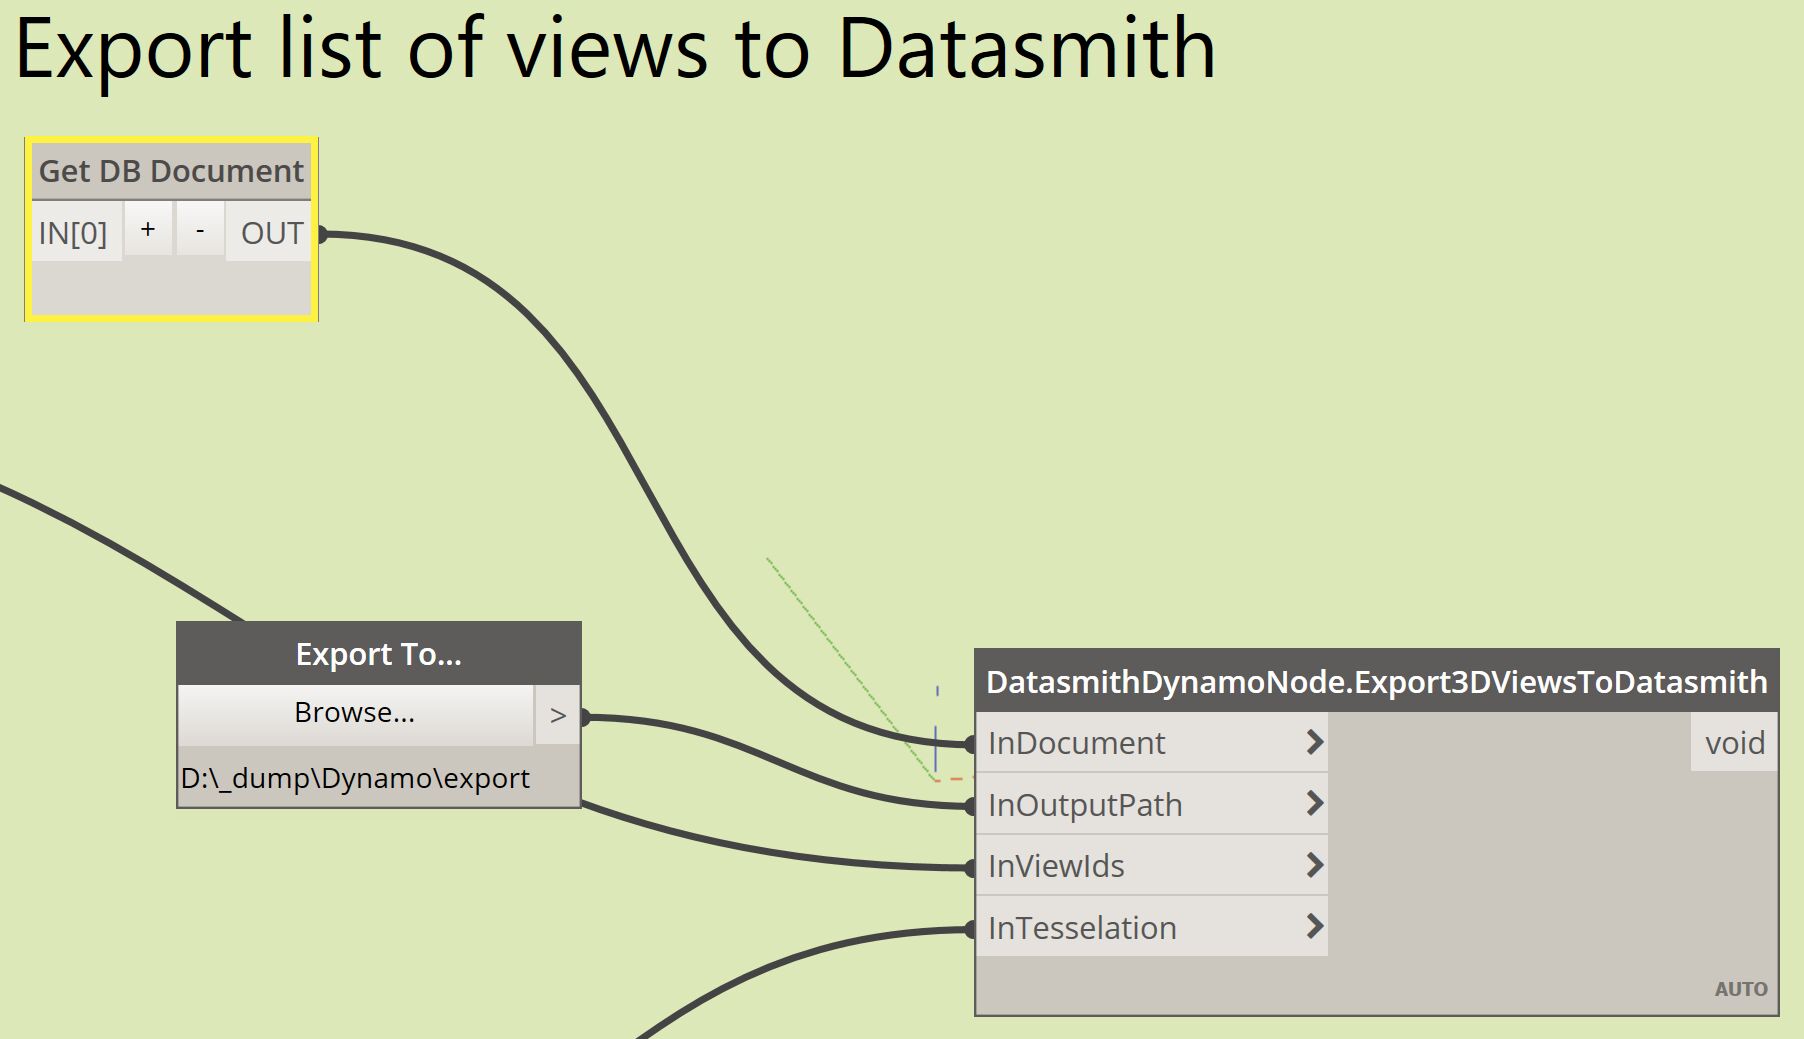Toggle the AUTO run mode indicator
Image resolution: width=1804 pixels, height=1039 pixels.
pyautogui.click(x=1740, y=989)
